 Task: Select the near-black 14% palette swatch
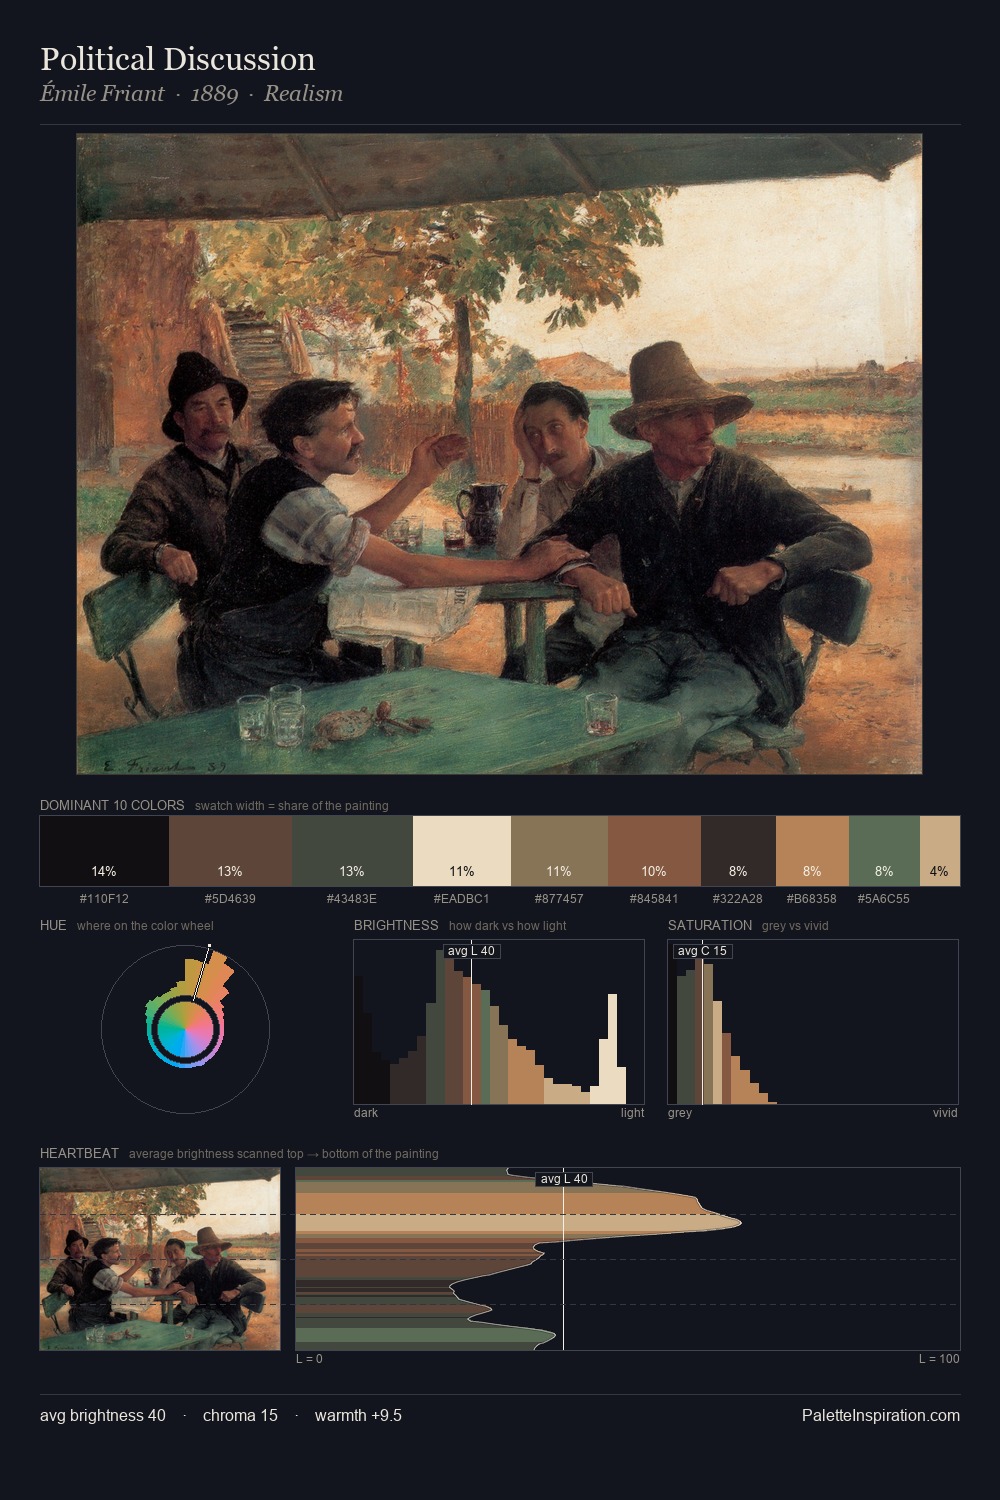104,851
